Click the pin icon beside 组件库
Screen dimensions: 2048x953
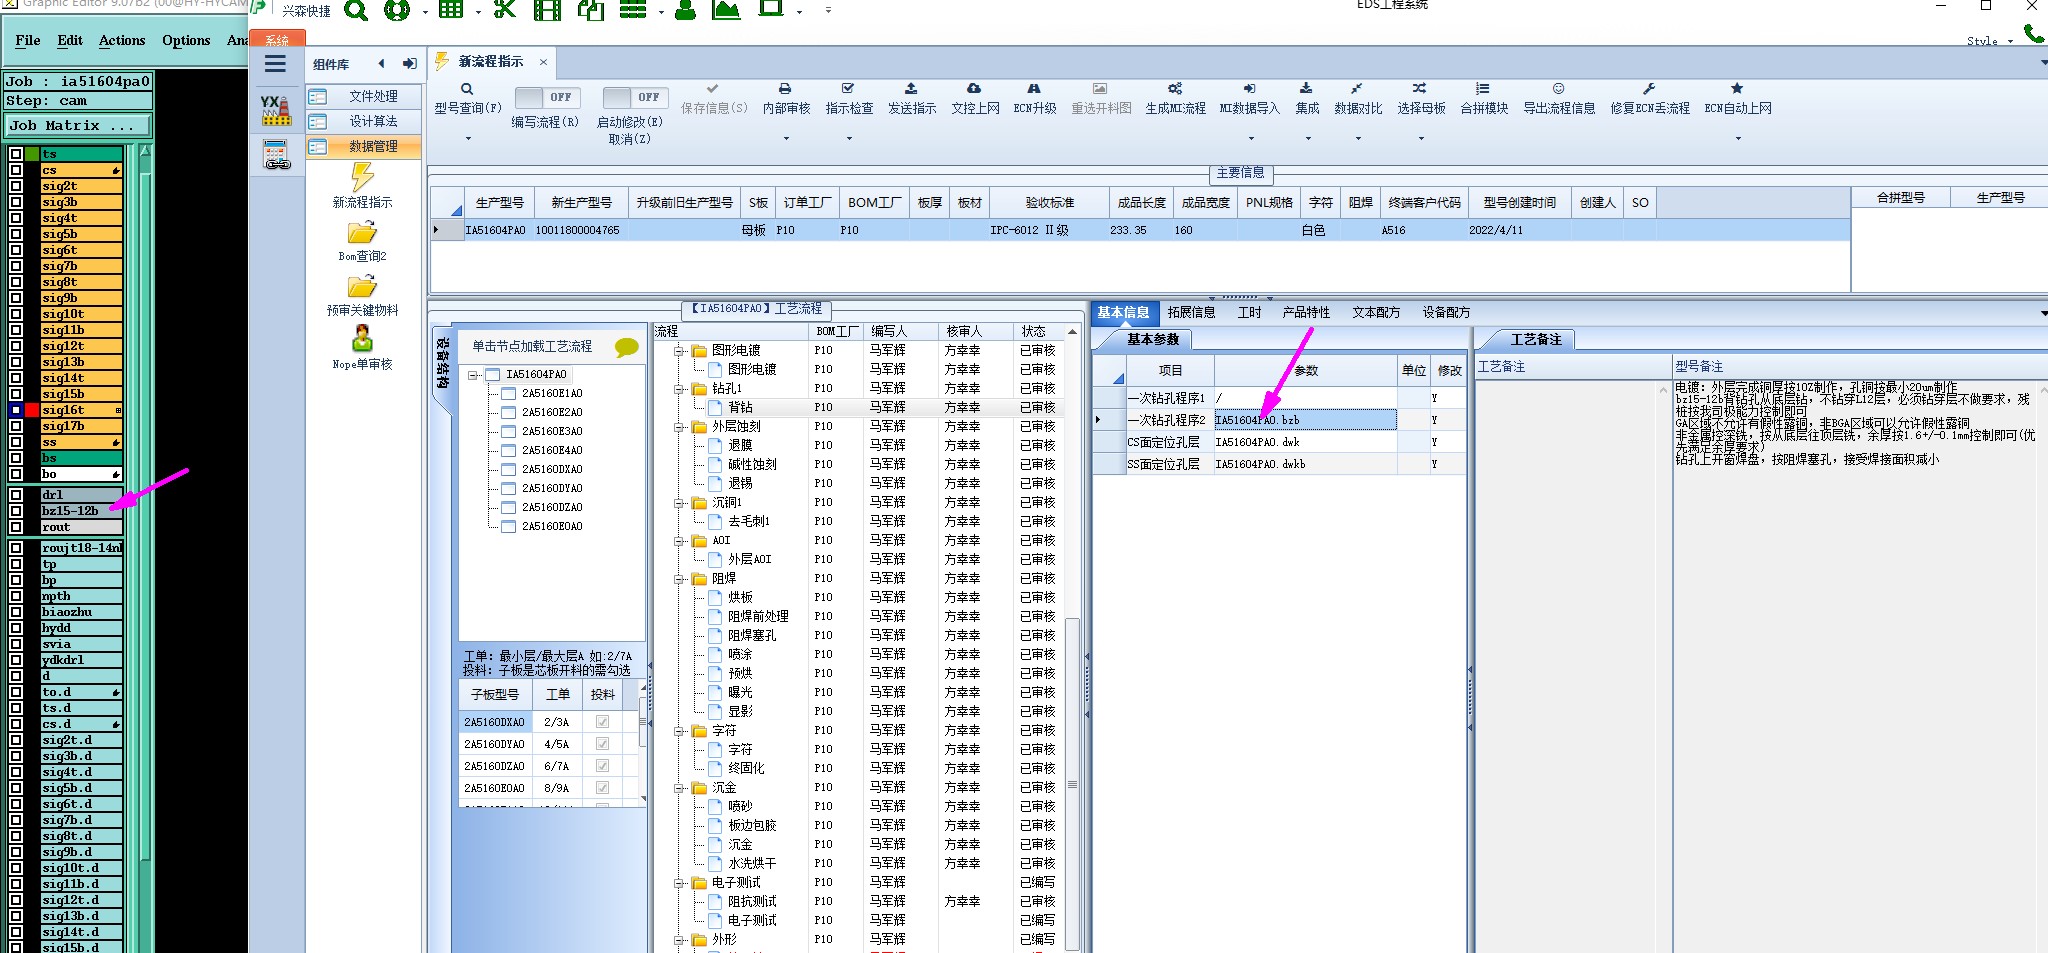pos(410,64)
